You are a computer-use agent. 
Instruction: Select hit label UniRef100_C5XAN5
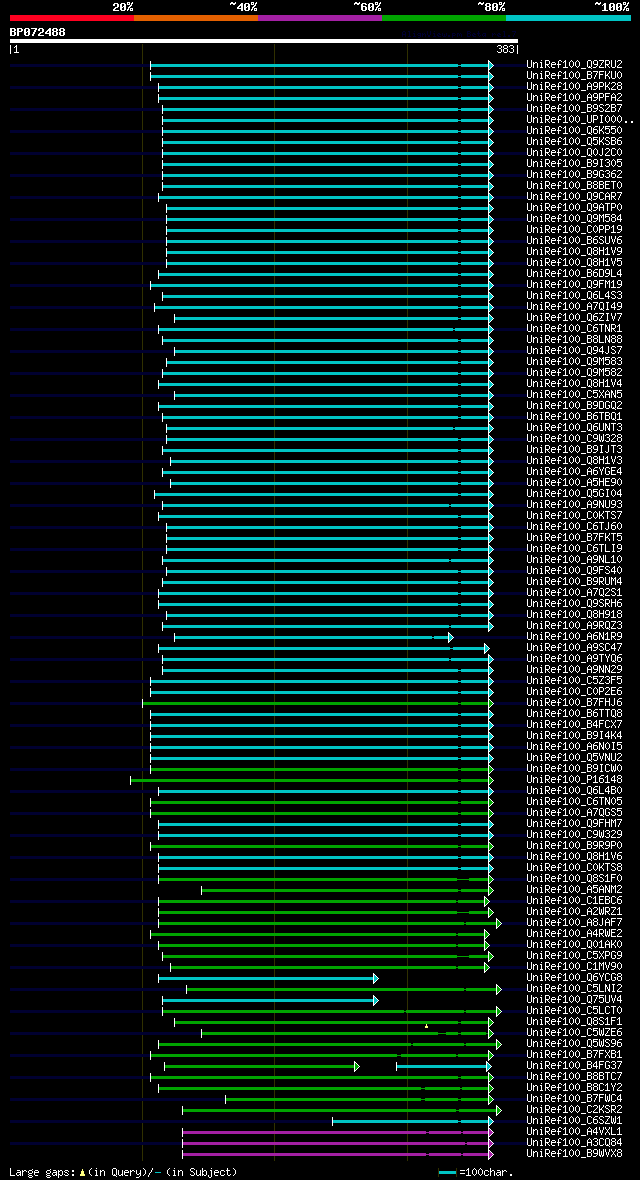[574, 394]
